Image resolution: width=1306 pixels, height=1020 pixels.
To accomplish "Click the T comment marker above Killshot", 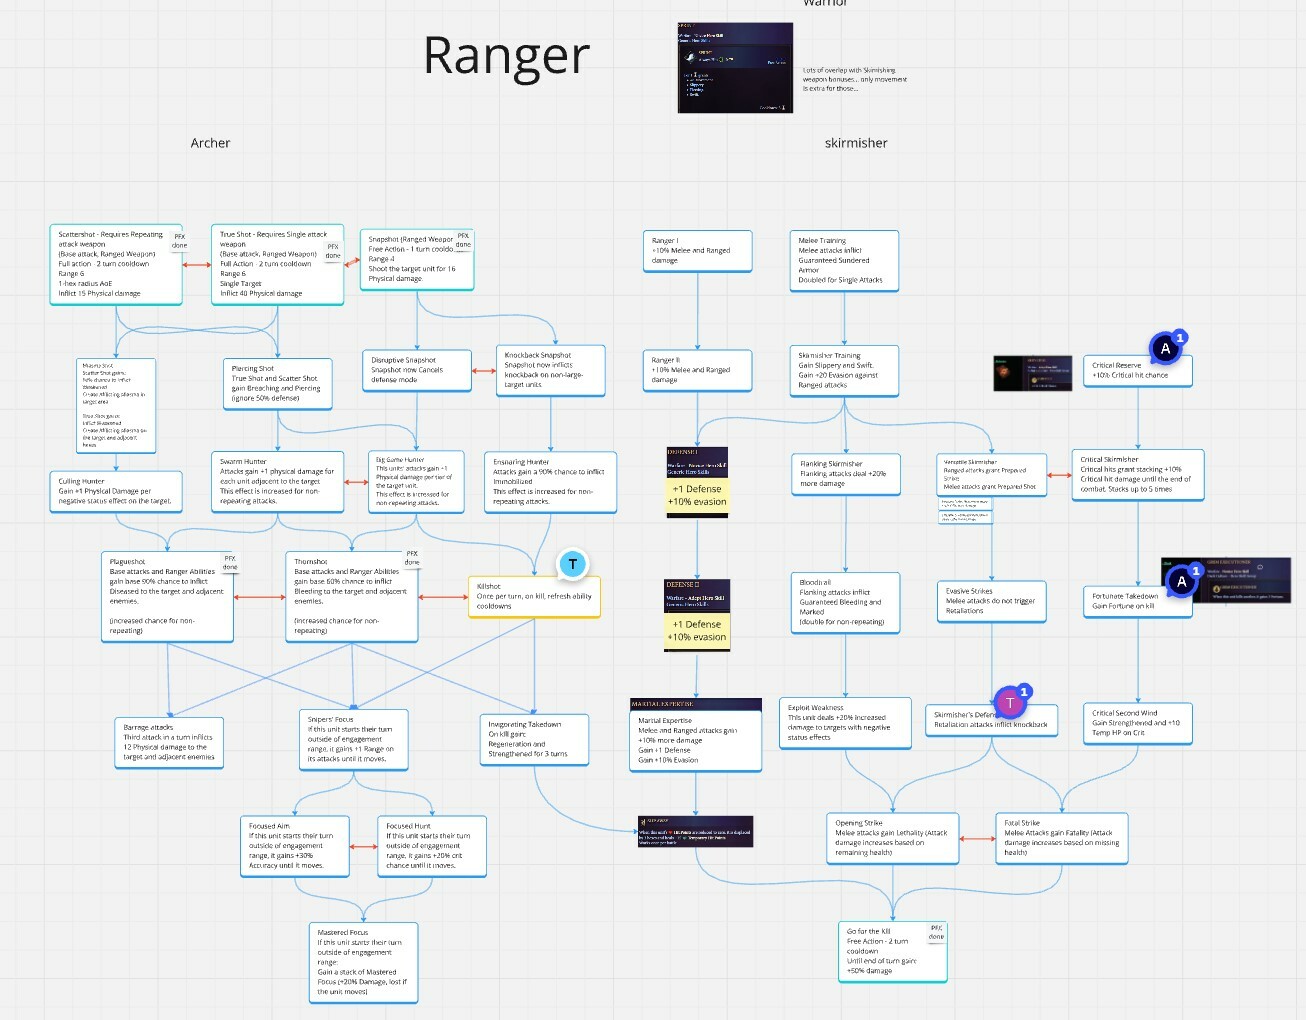I will 572,564.
